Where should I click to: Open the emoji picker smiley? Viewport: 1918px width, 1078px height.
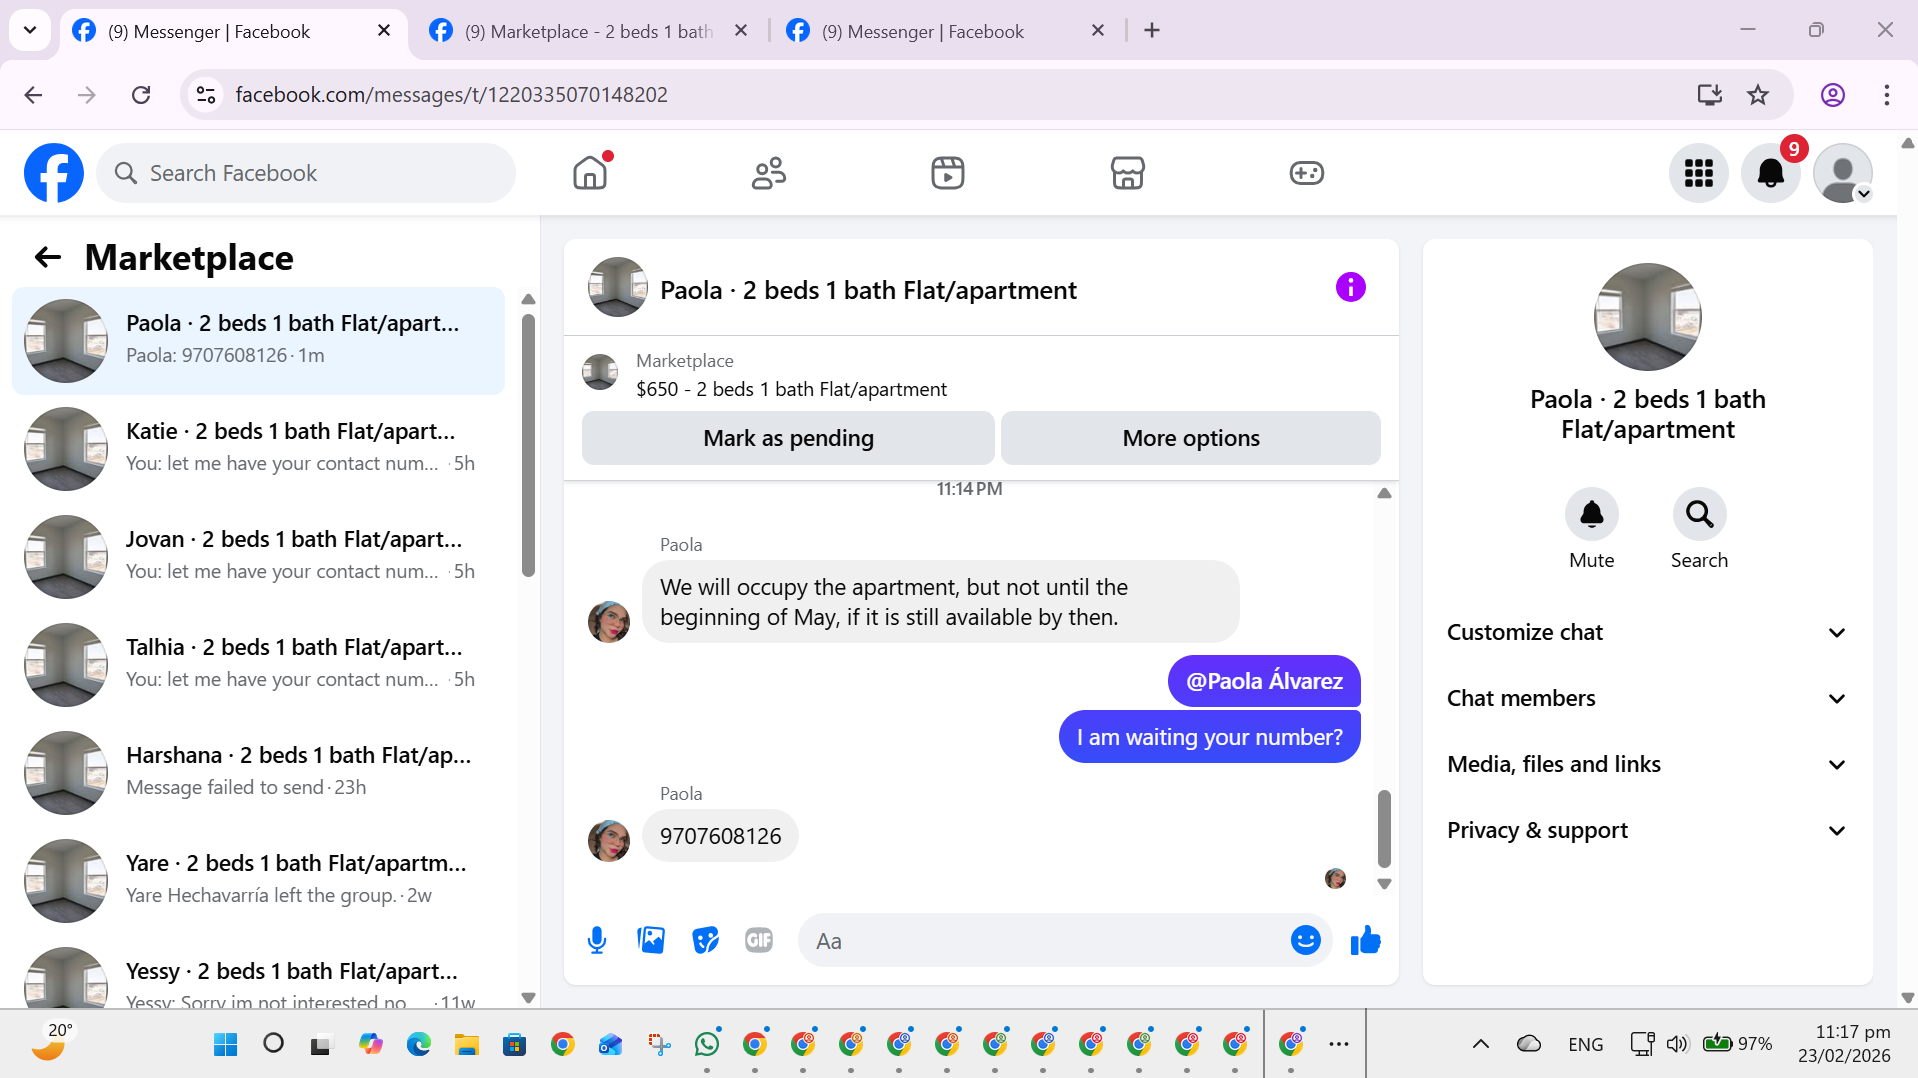[x=1305, y=940]
